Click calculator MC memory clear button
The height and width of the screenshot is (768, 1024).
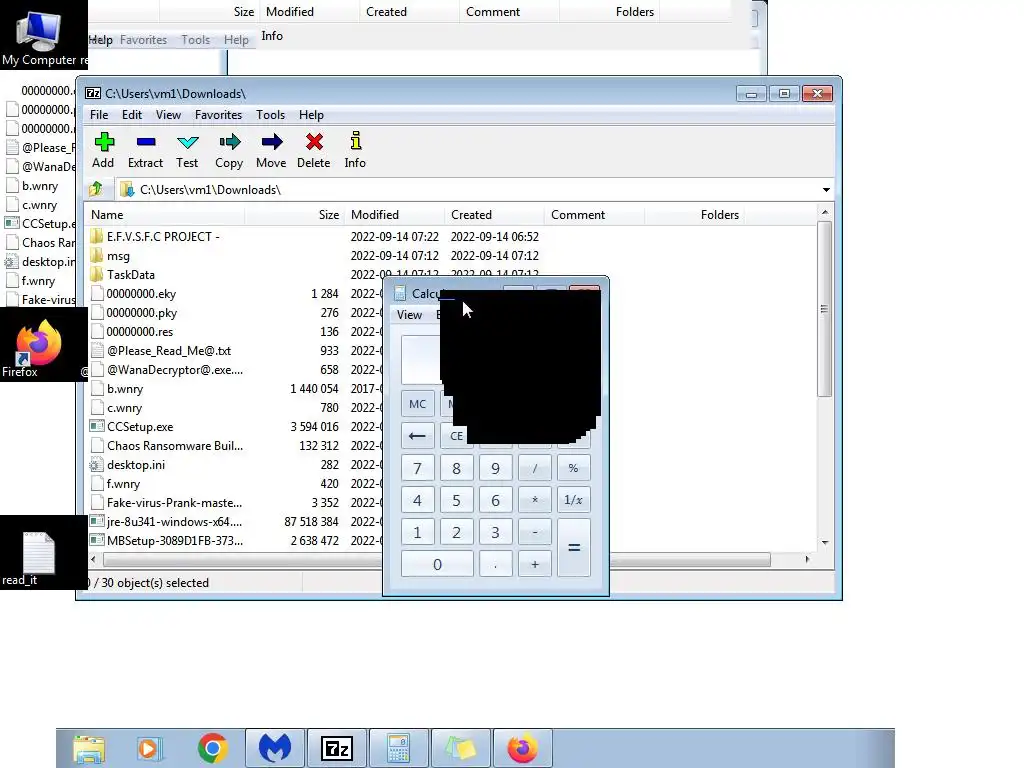(417, 404)
